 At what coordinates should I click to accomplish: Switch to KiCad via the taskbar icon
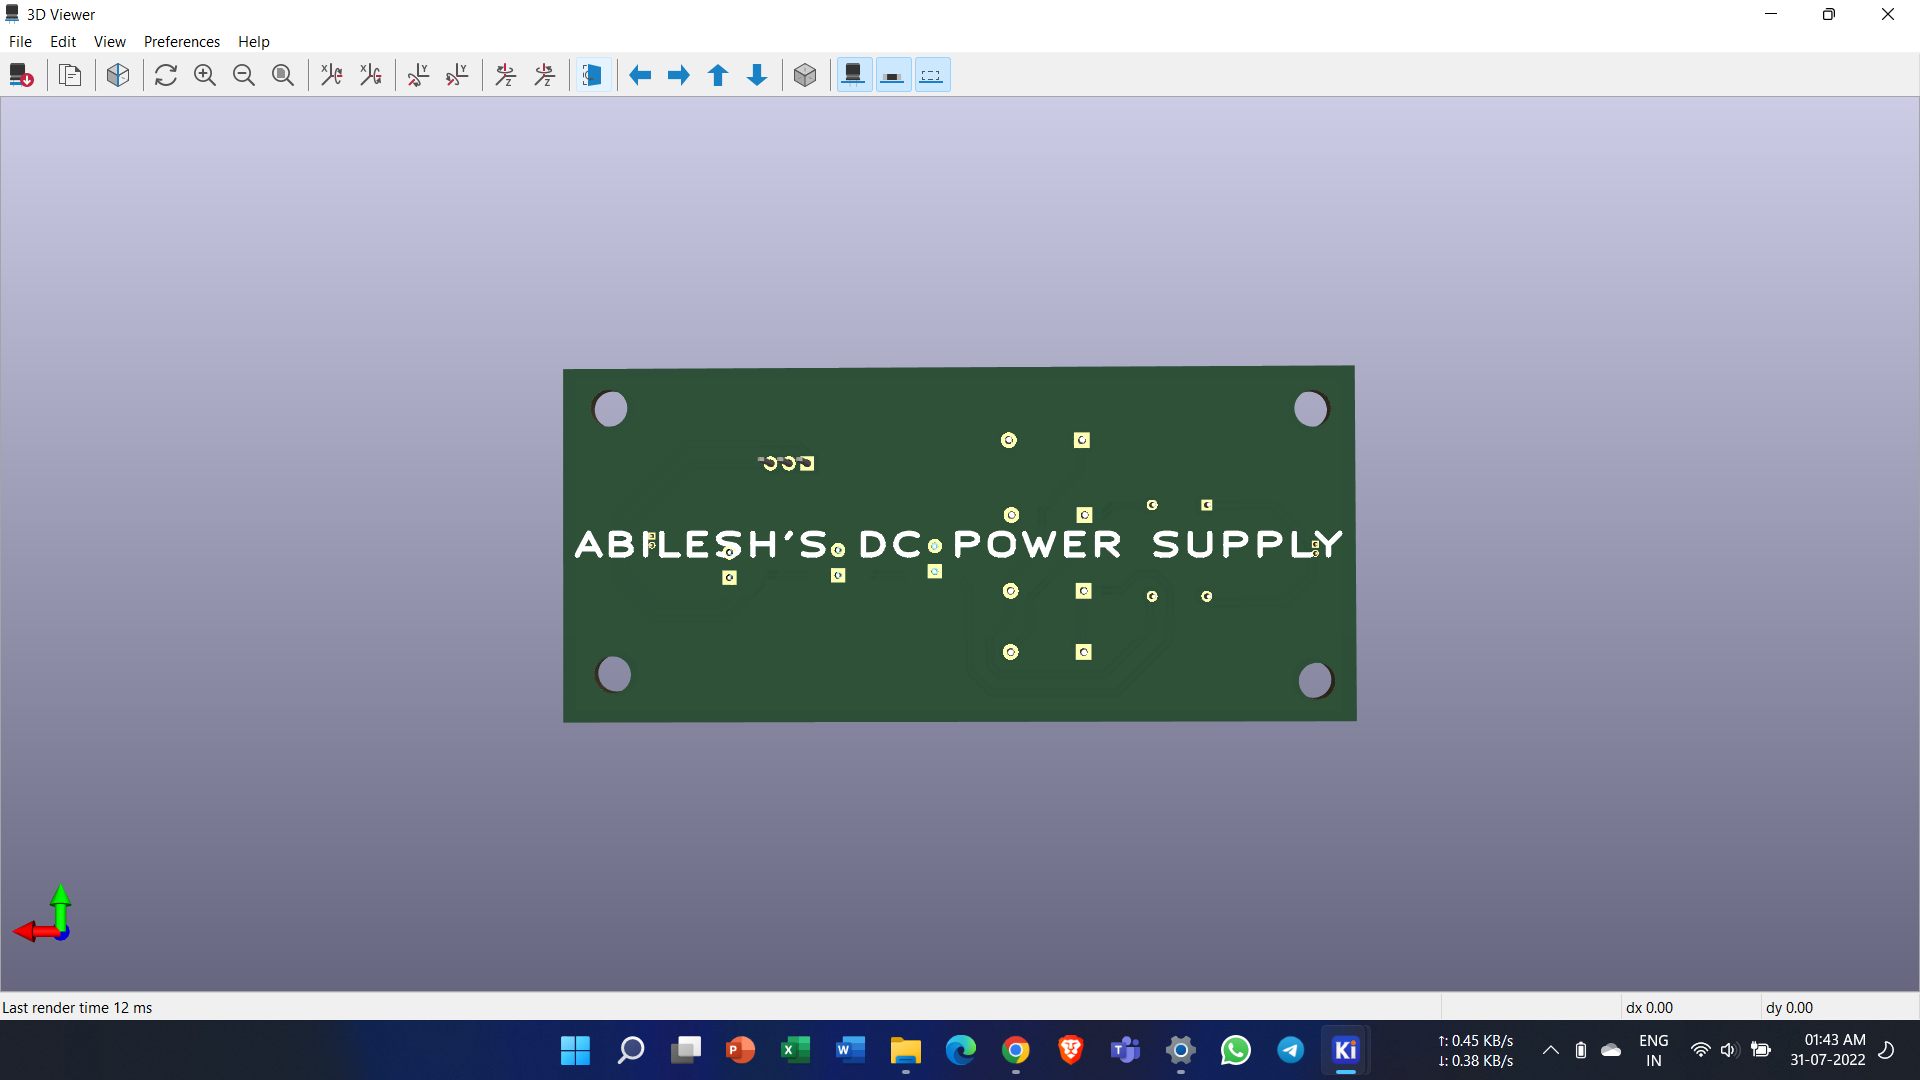[1346, 1050]
